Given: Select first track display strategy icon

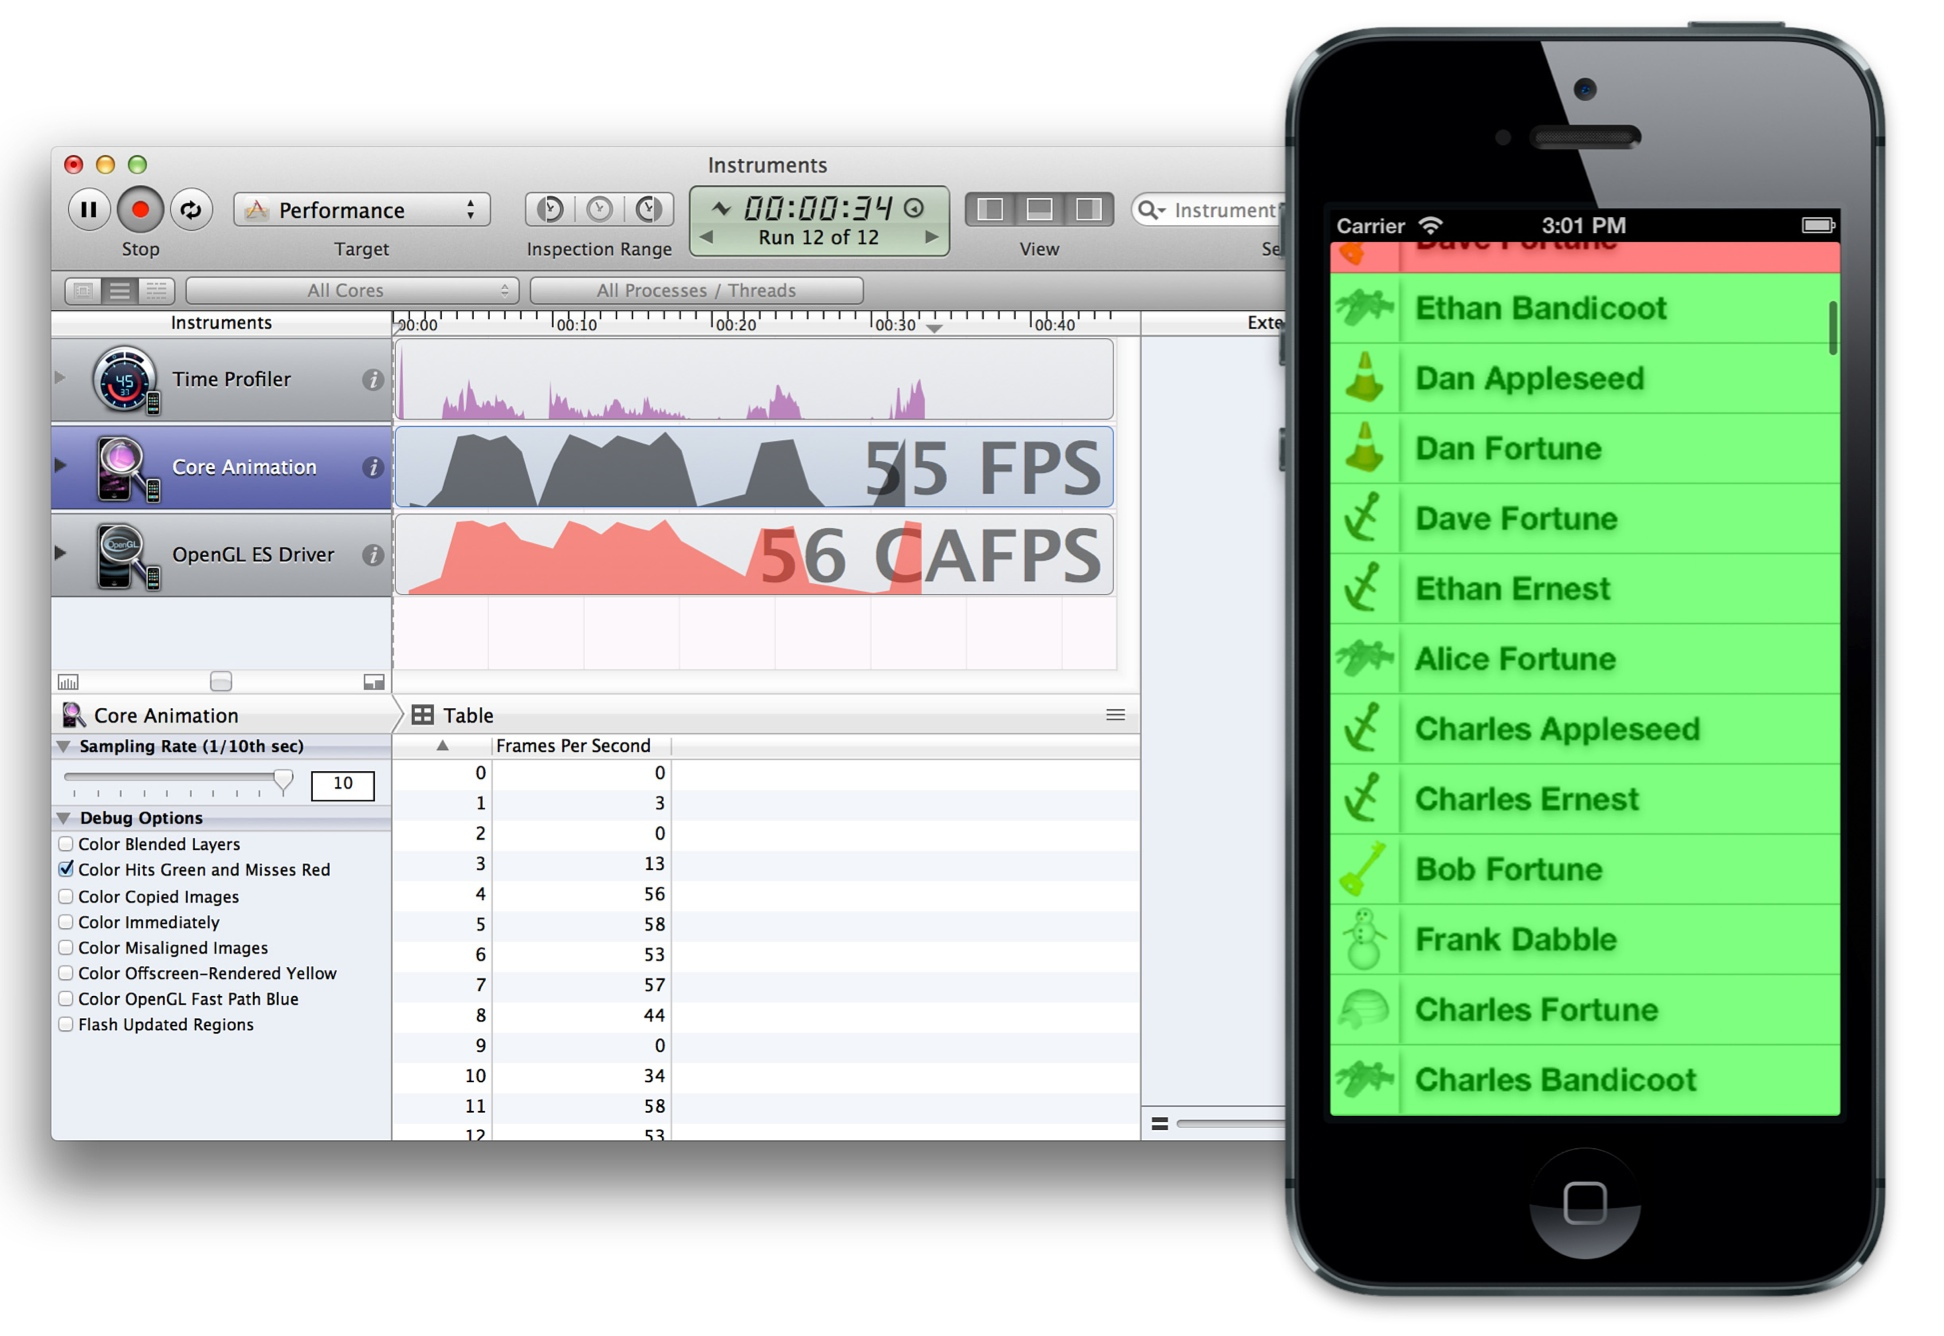Looking at the screenshot, I should tap(83, 290).
